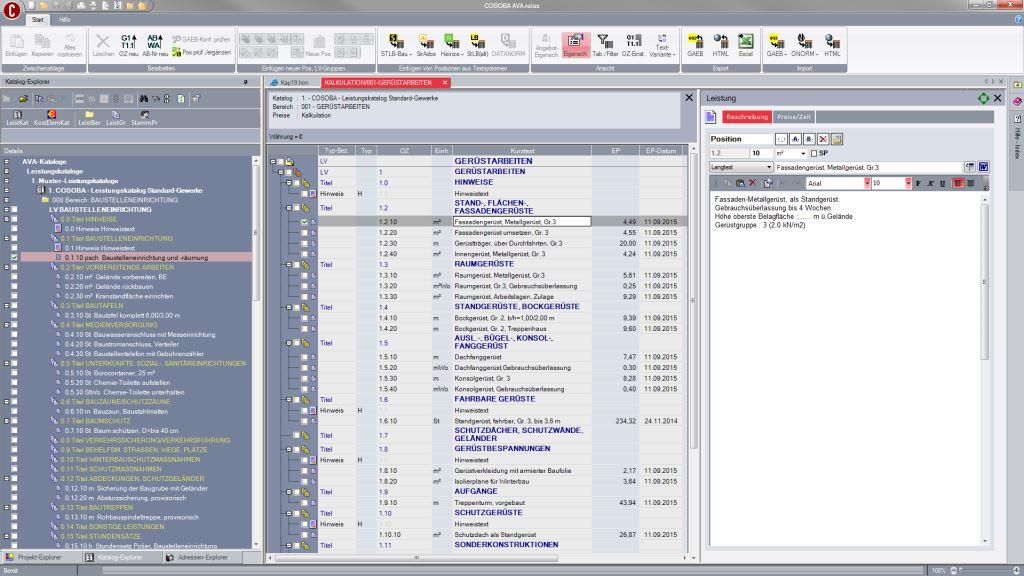Uncheck Baustelleneinrichtung und -räumung checkbox
The width and height of the screenshot is (1024, 576).
(x=13, y=257)
